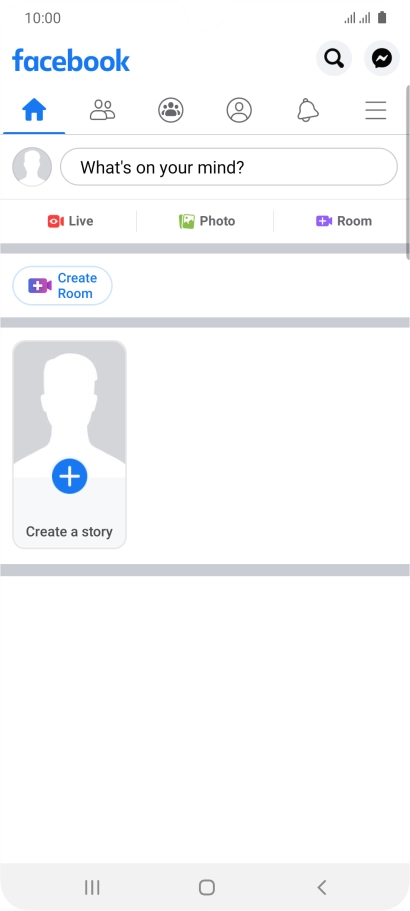The height and width of the screenshot is (911, 410).
Task: Tap the profile picture avatar beside post box
Action: [32, 167]
